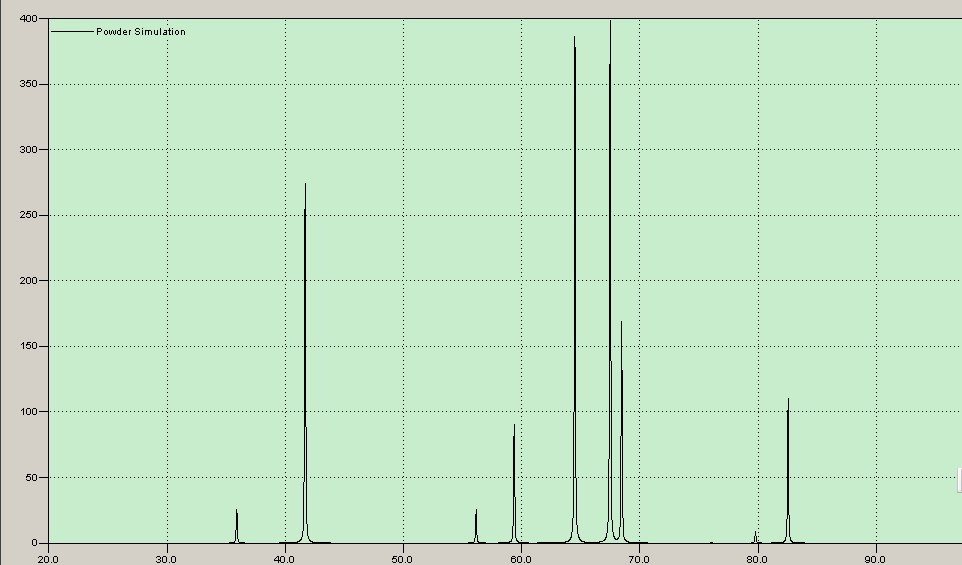Image resolution: width=962 pixels, height=565 pixels.
Task: Pick the tallest diffraction peak reaching 400
Action: click(610, 282)
